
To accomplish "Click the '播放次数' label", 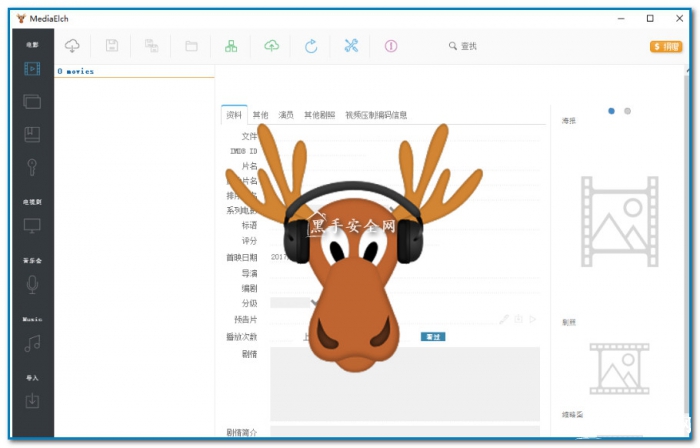I will coord(242,337).
